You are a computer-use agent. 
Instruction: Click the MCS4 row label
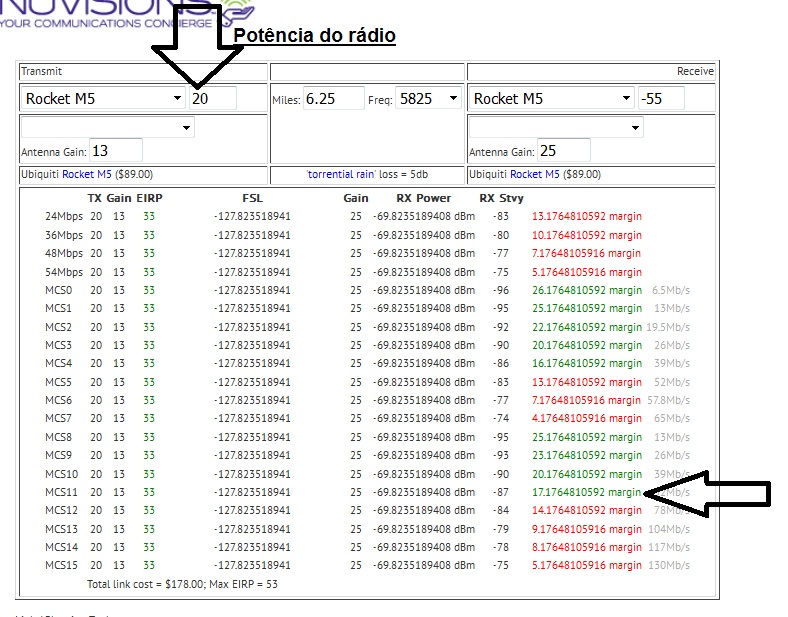pos(58,363)
